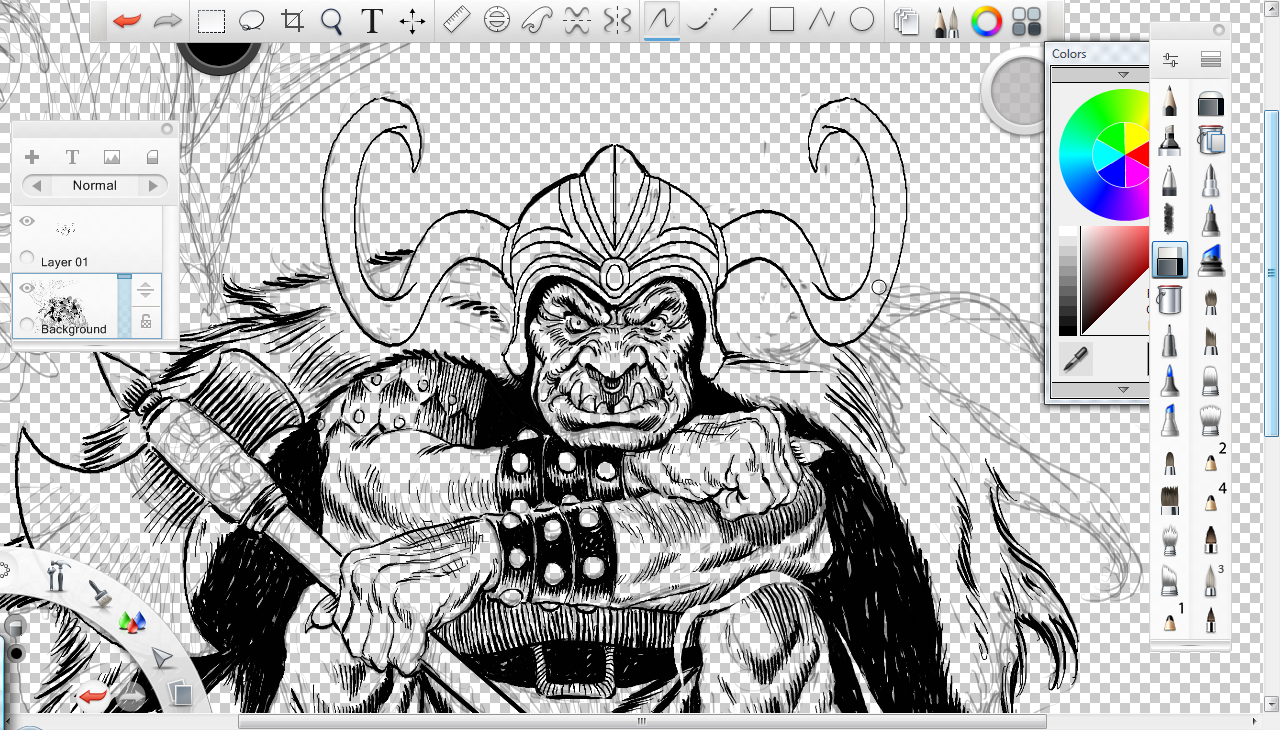The width and height of the screenshot is (1280, 730).
Task: Toggle transparency lock on Background layer
Action: [x=146, y=322]
